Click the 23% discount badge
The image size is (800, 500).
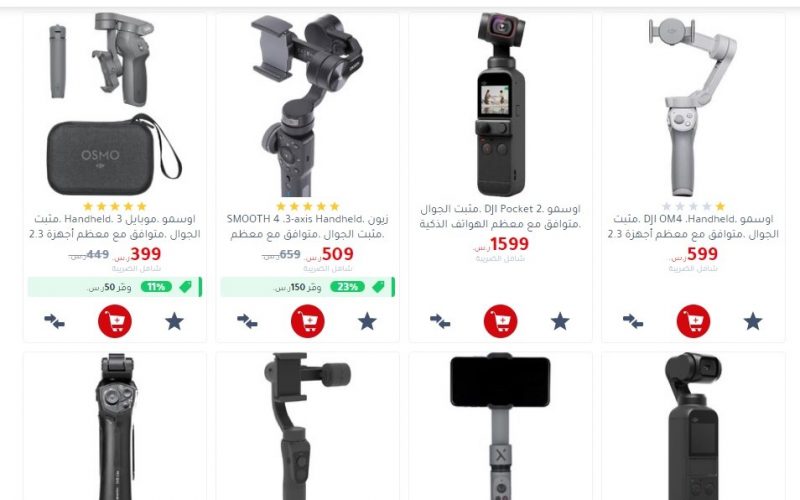348,287
